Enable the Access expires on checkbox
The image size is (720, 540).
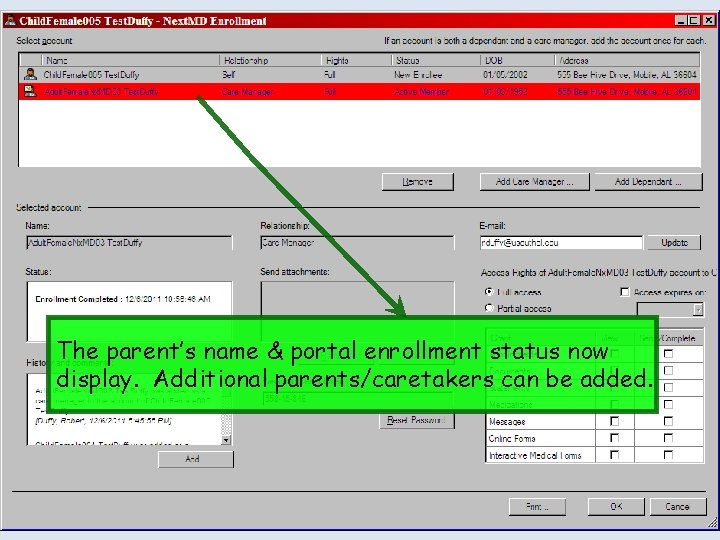point(624,292)
